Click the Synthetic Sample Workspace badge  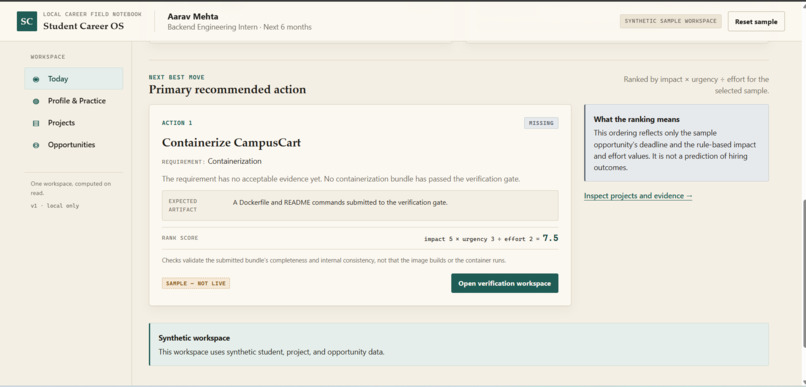click(x=670, y=21)
